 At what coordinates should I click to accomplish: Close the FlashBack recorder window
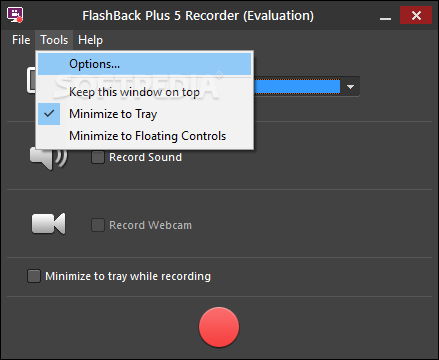coord(416,15)
